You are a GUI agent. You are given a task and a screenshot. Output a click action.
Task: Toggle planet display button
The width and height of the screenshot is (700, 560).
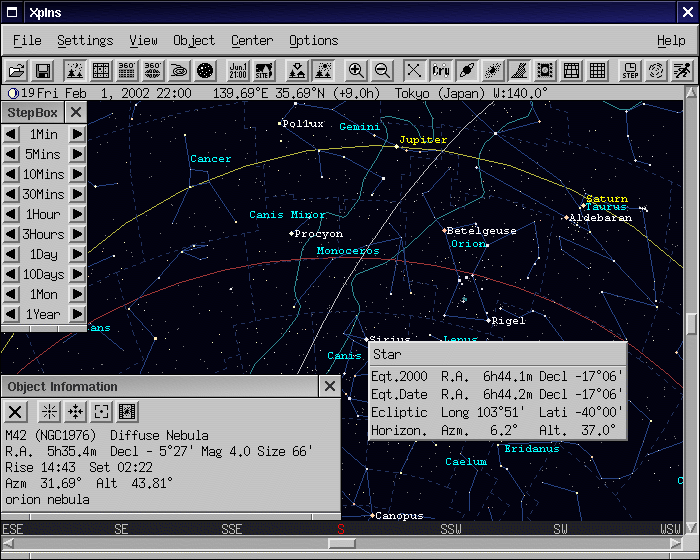[467, 71]
